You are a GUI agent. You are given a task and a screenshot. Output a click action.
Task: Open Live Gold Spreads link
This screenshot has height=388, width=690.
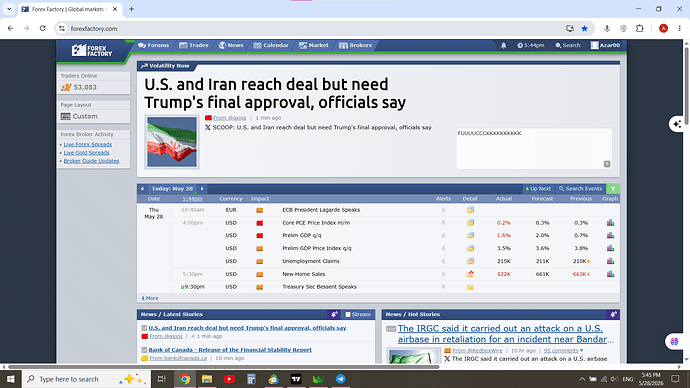coord(86,153)
